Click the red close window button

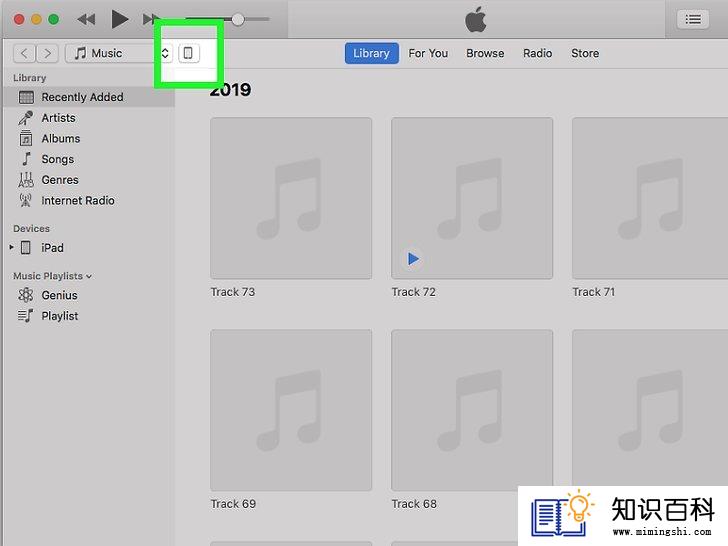click(19, 20)
